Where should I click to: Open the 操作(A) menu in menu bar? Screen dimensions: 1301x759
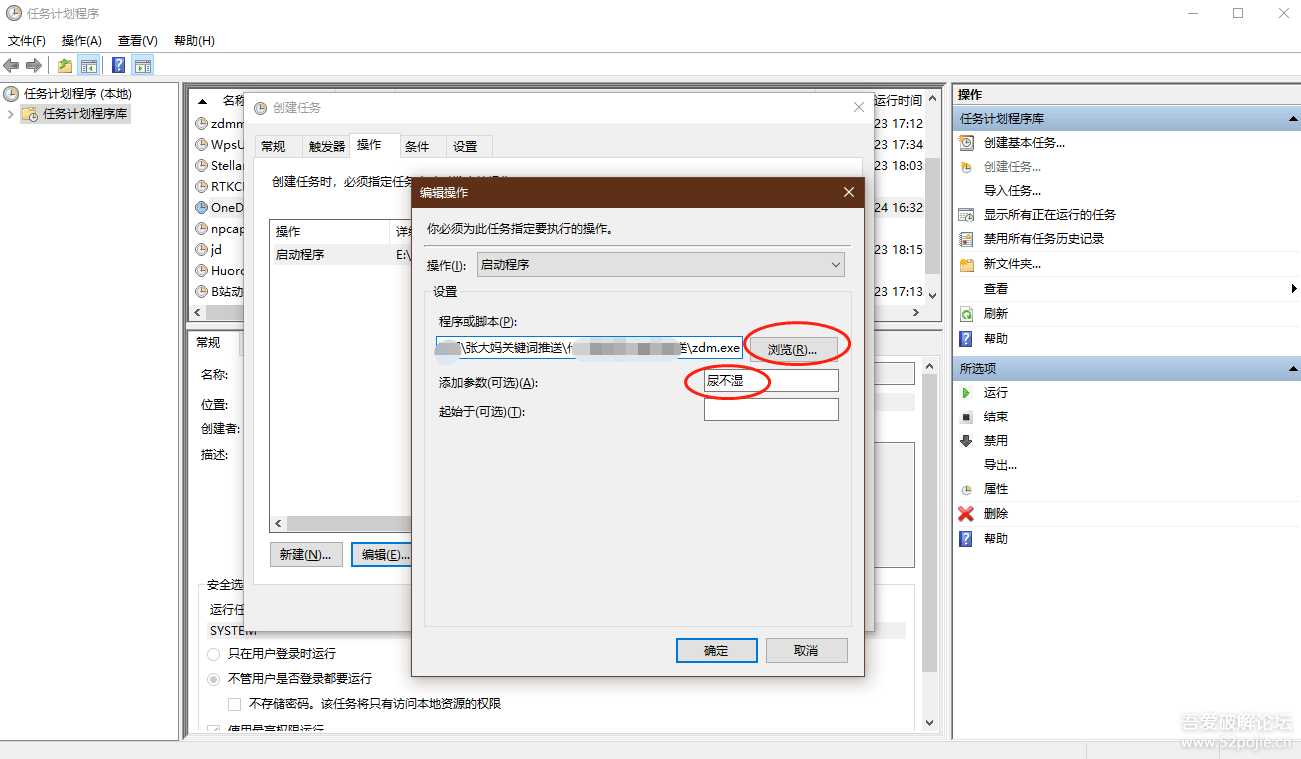[x=79, y=40]
